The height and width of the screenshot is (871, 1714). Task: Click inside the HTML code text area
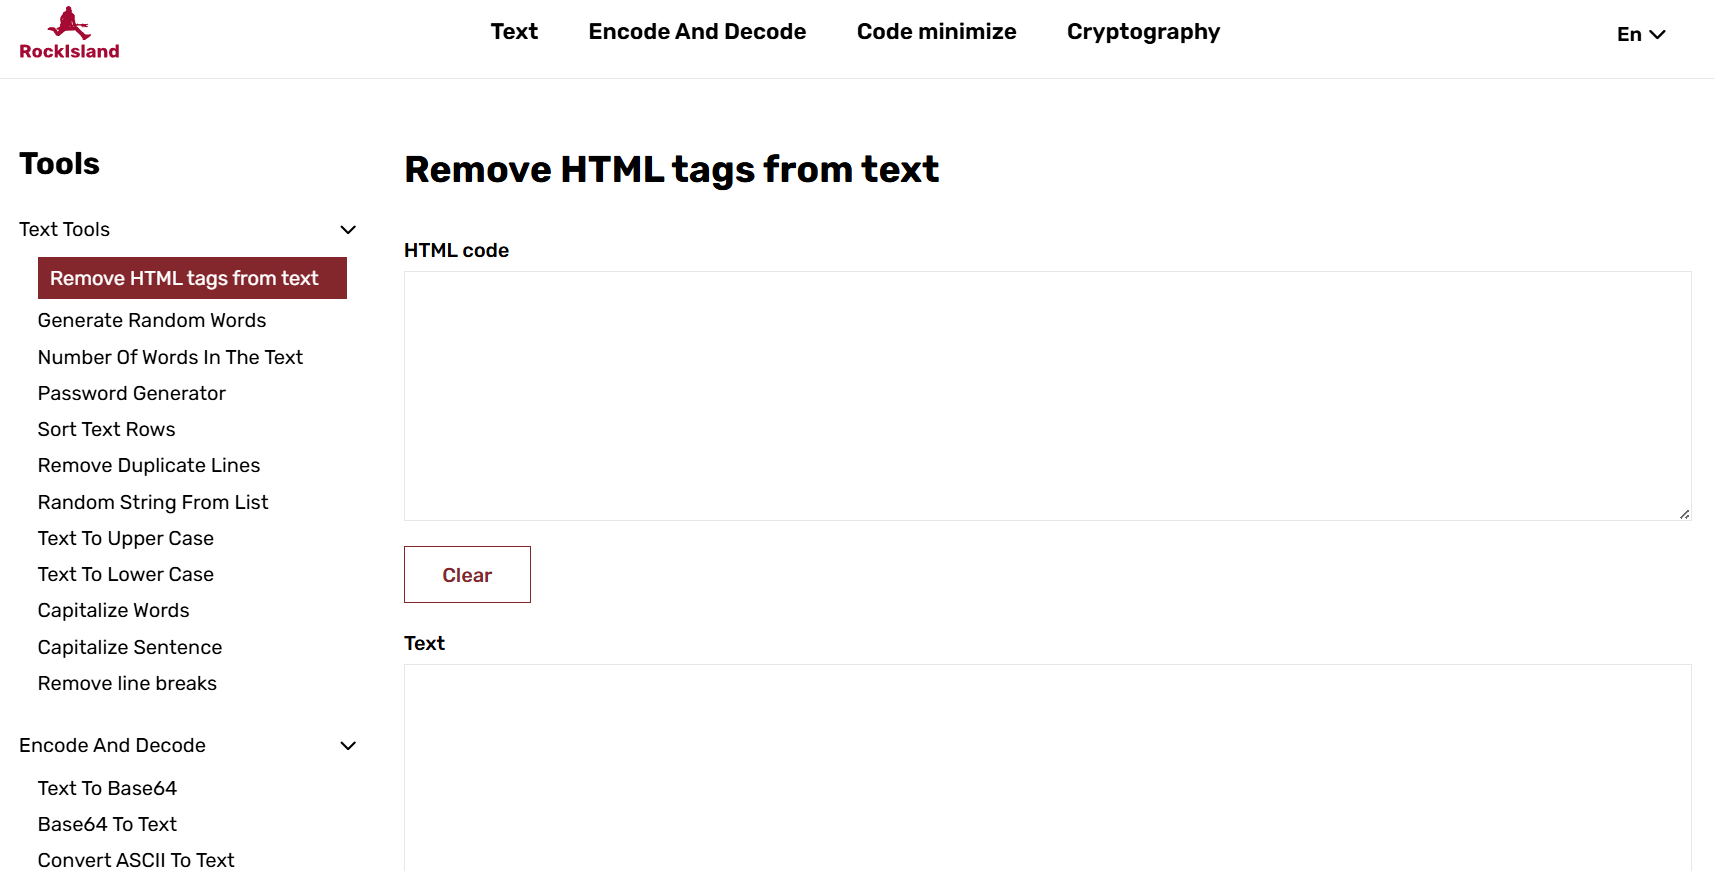coord(1047,396)
